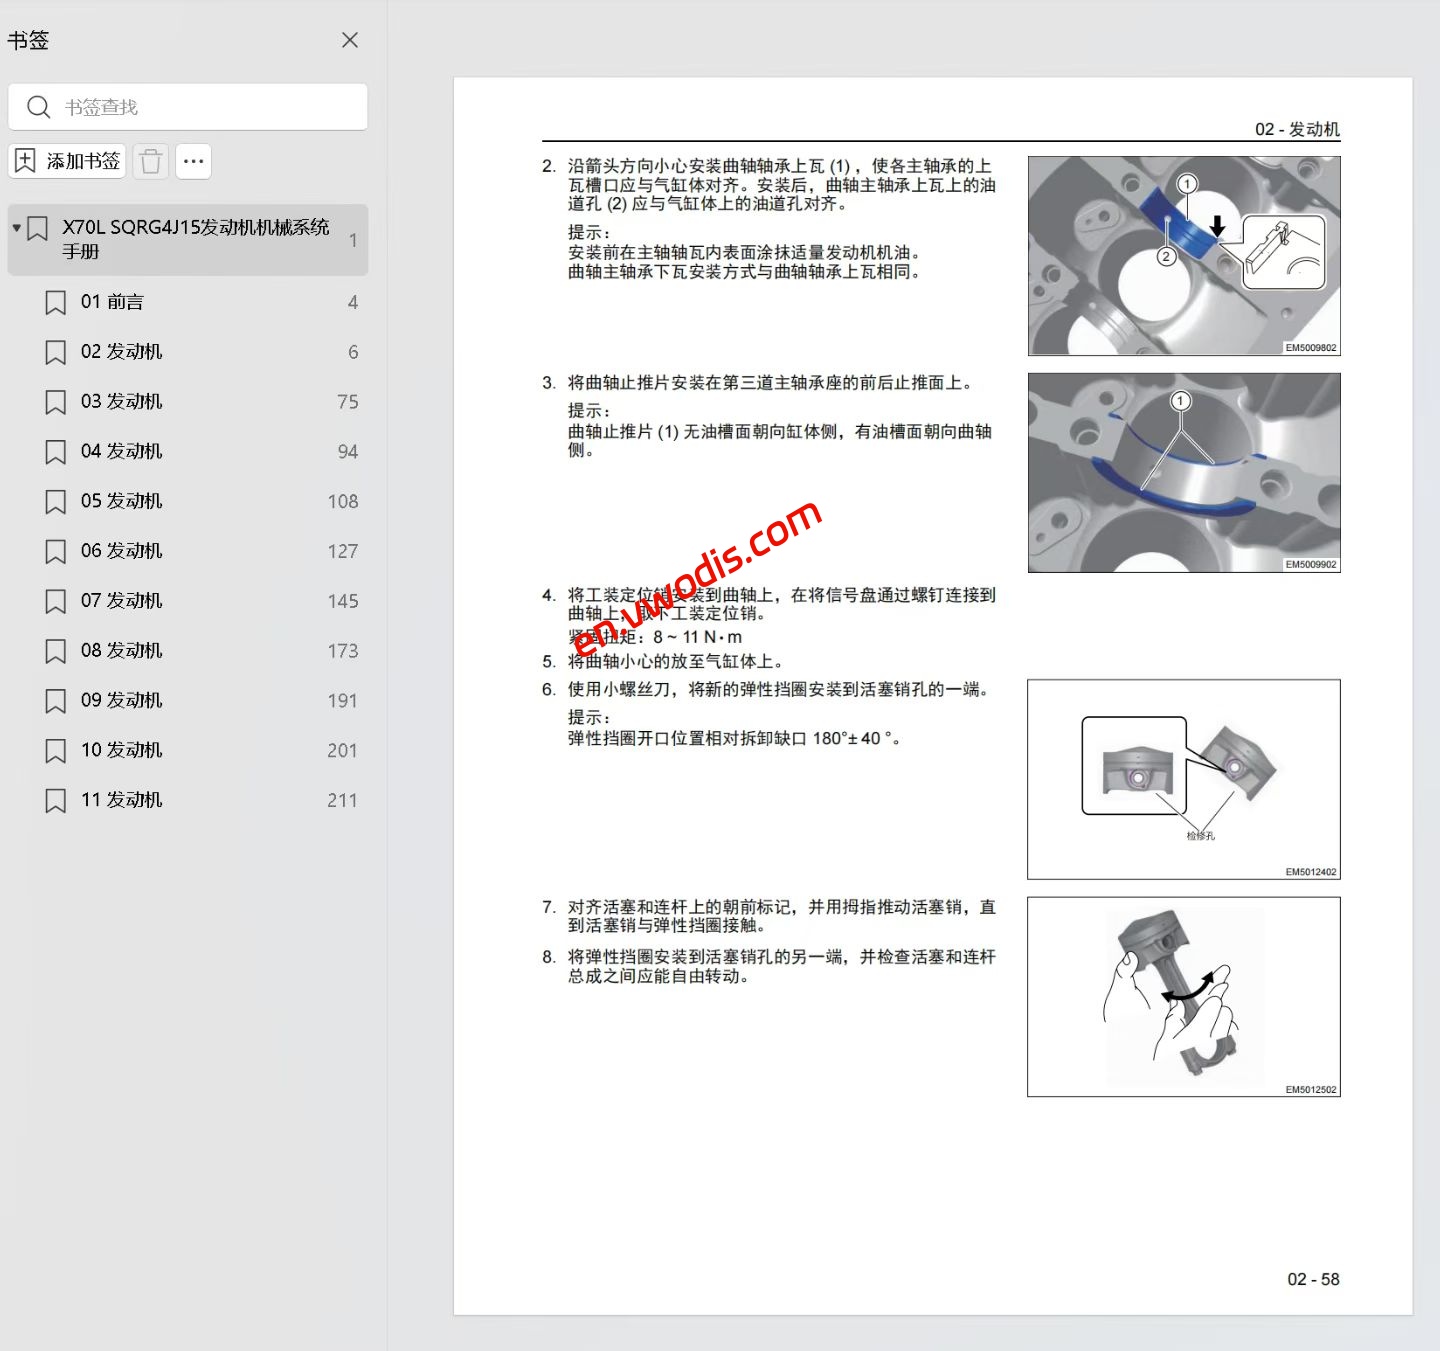Select the bookmark icon next to 05 发动机
This screenshot has height=1351, width=1440.
click(x=55, y=501)
